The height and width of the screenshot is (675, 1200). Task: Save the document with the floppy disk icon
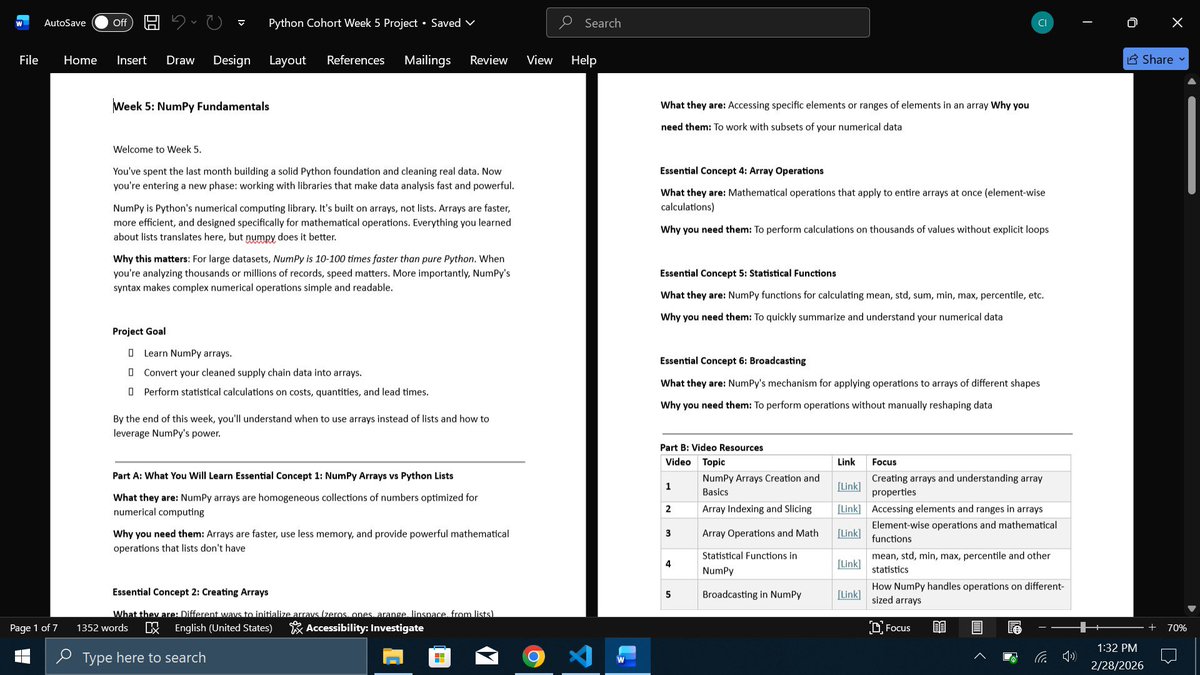tap(152, 22)
